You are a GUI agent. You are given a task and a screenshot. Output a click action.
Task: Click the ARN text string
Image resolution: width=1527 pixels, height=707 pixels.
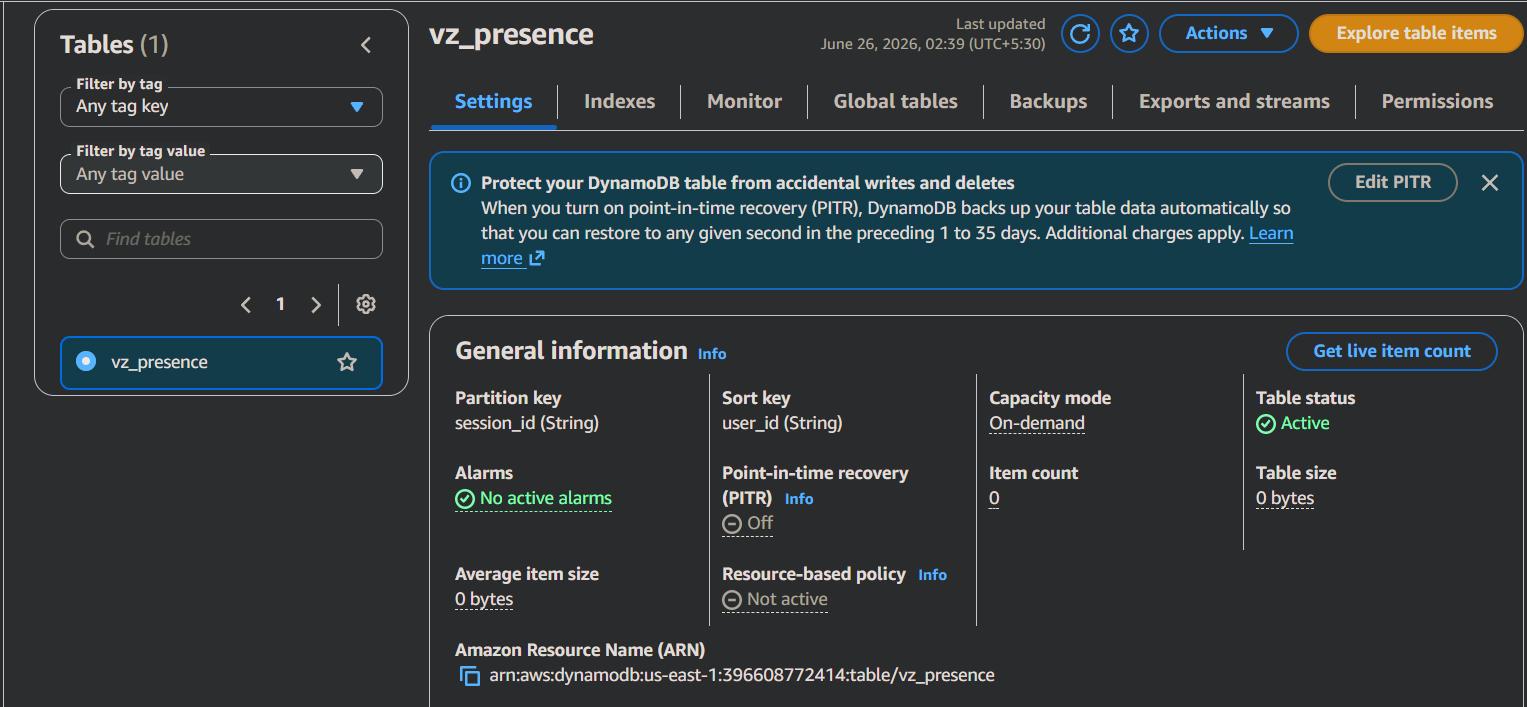tap(742, 675)
